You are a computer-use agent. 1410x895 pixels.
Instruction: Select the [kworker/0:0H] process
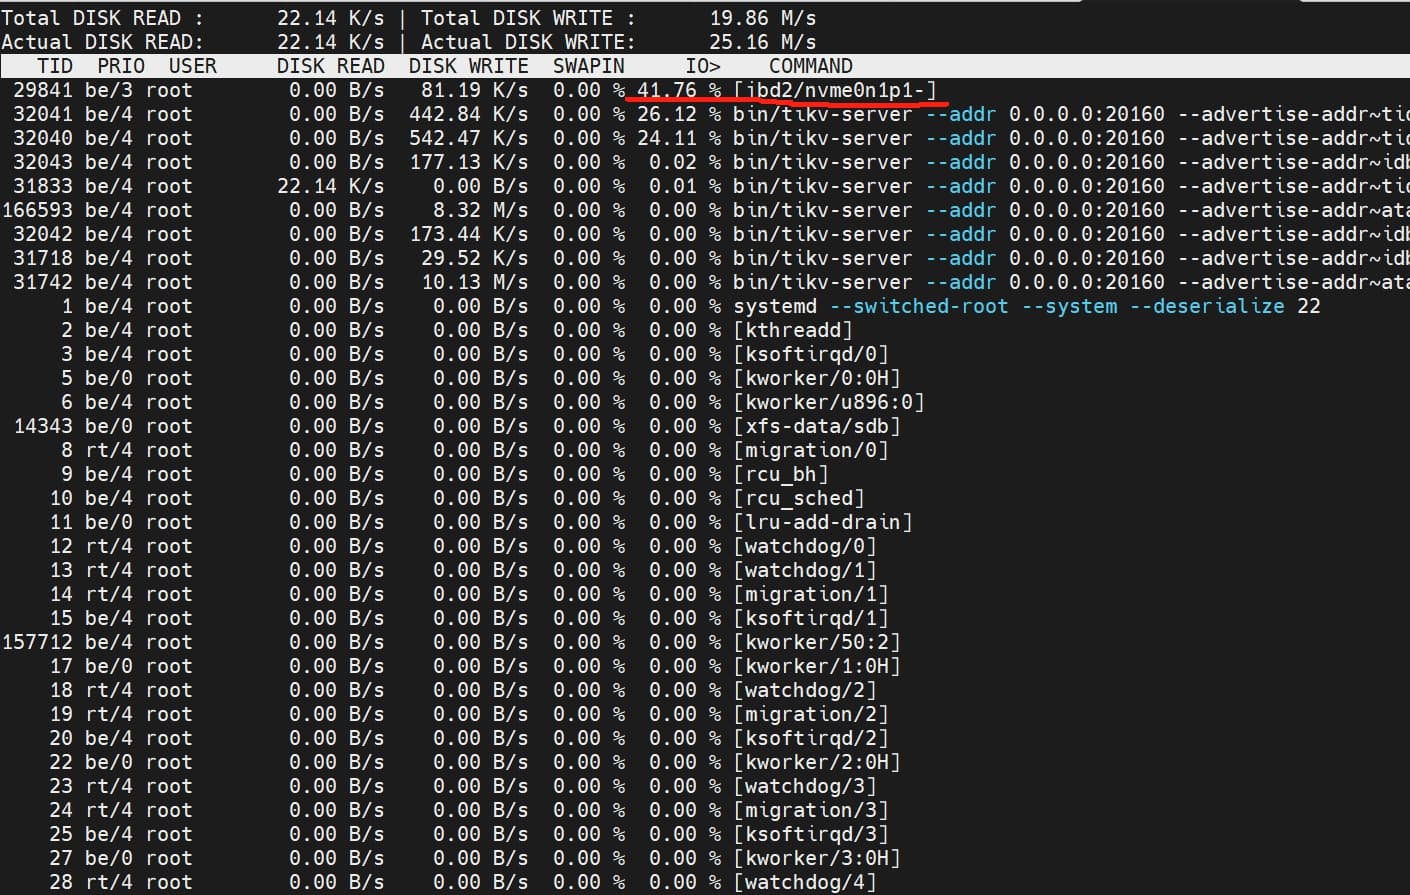click(817, 378)
